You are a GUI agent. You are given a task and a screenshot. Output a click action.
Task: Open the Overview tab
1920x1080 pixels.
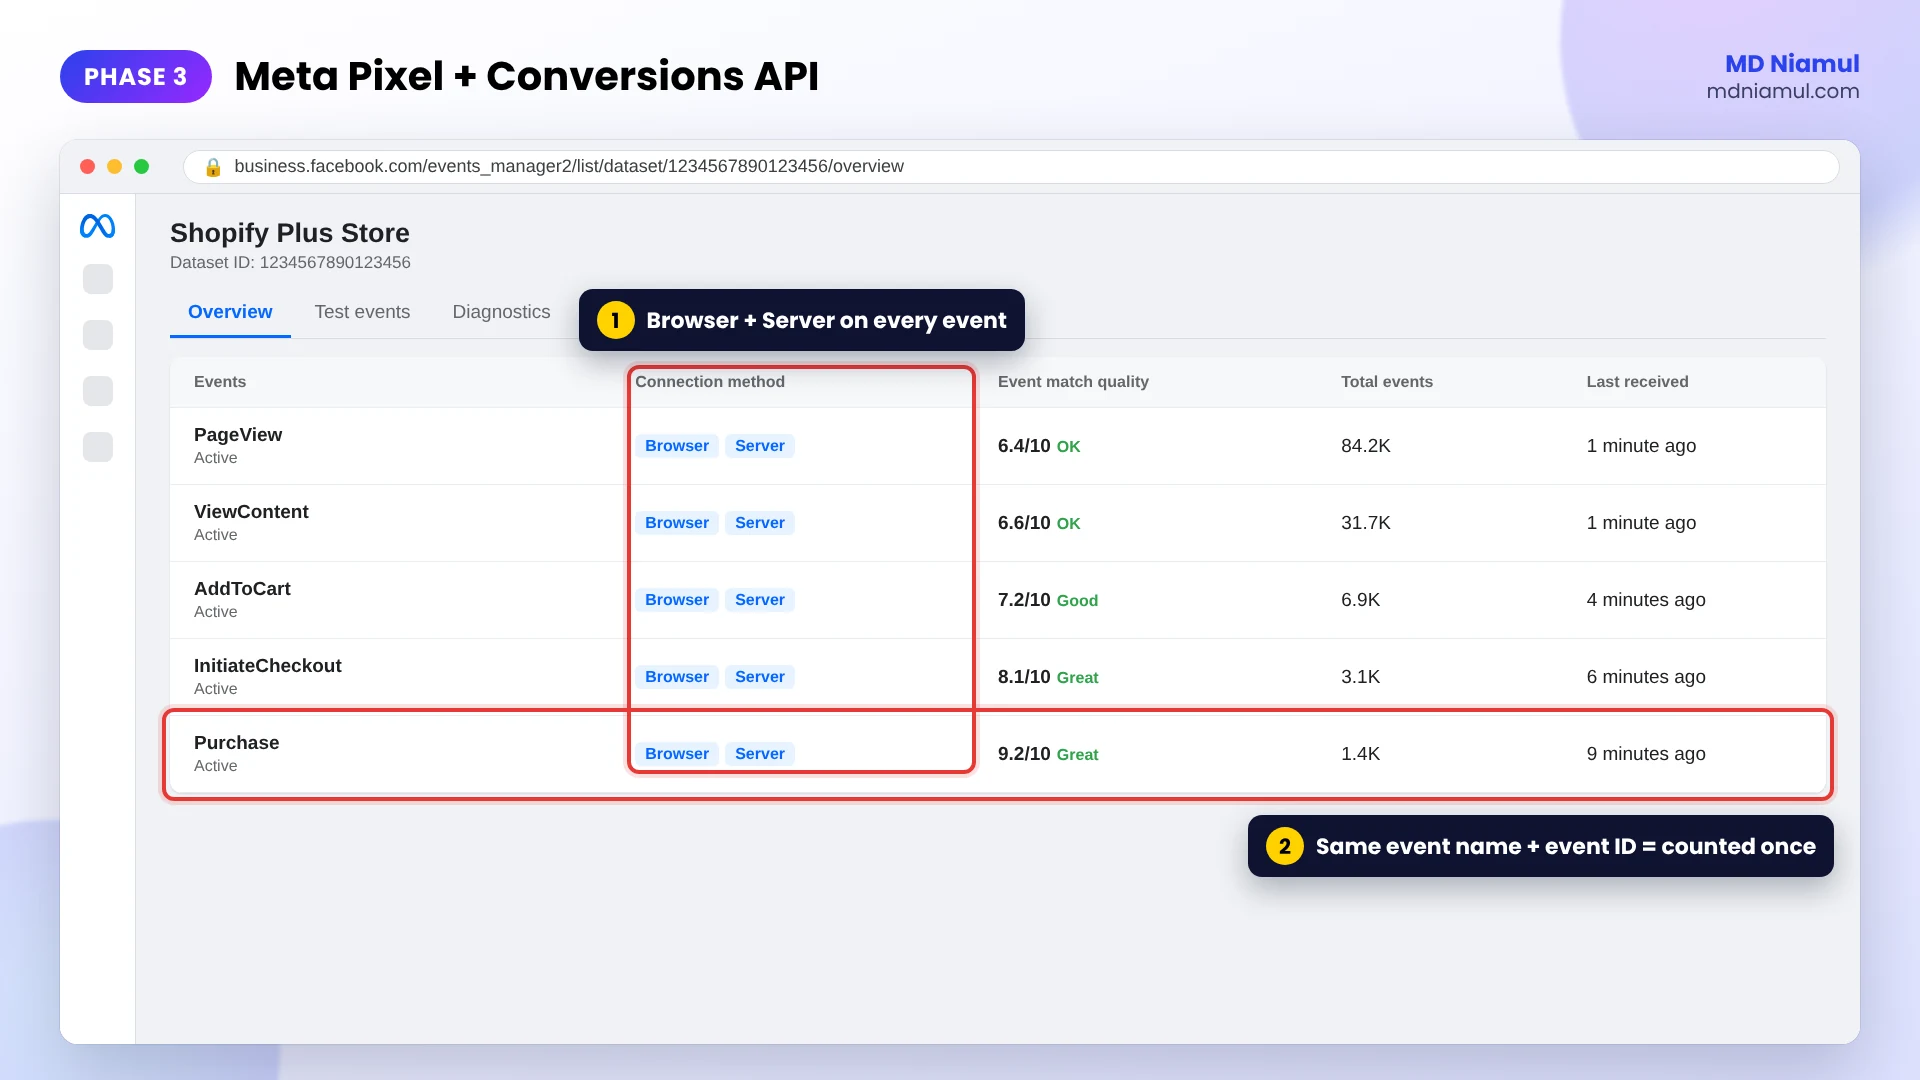(x=230, y=312)
